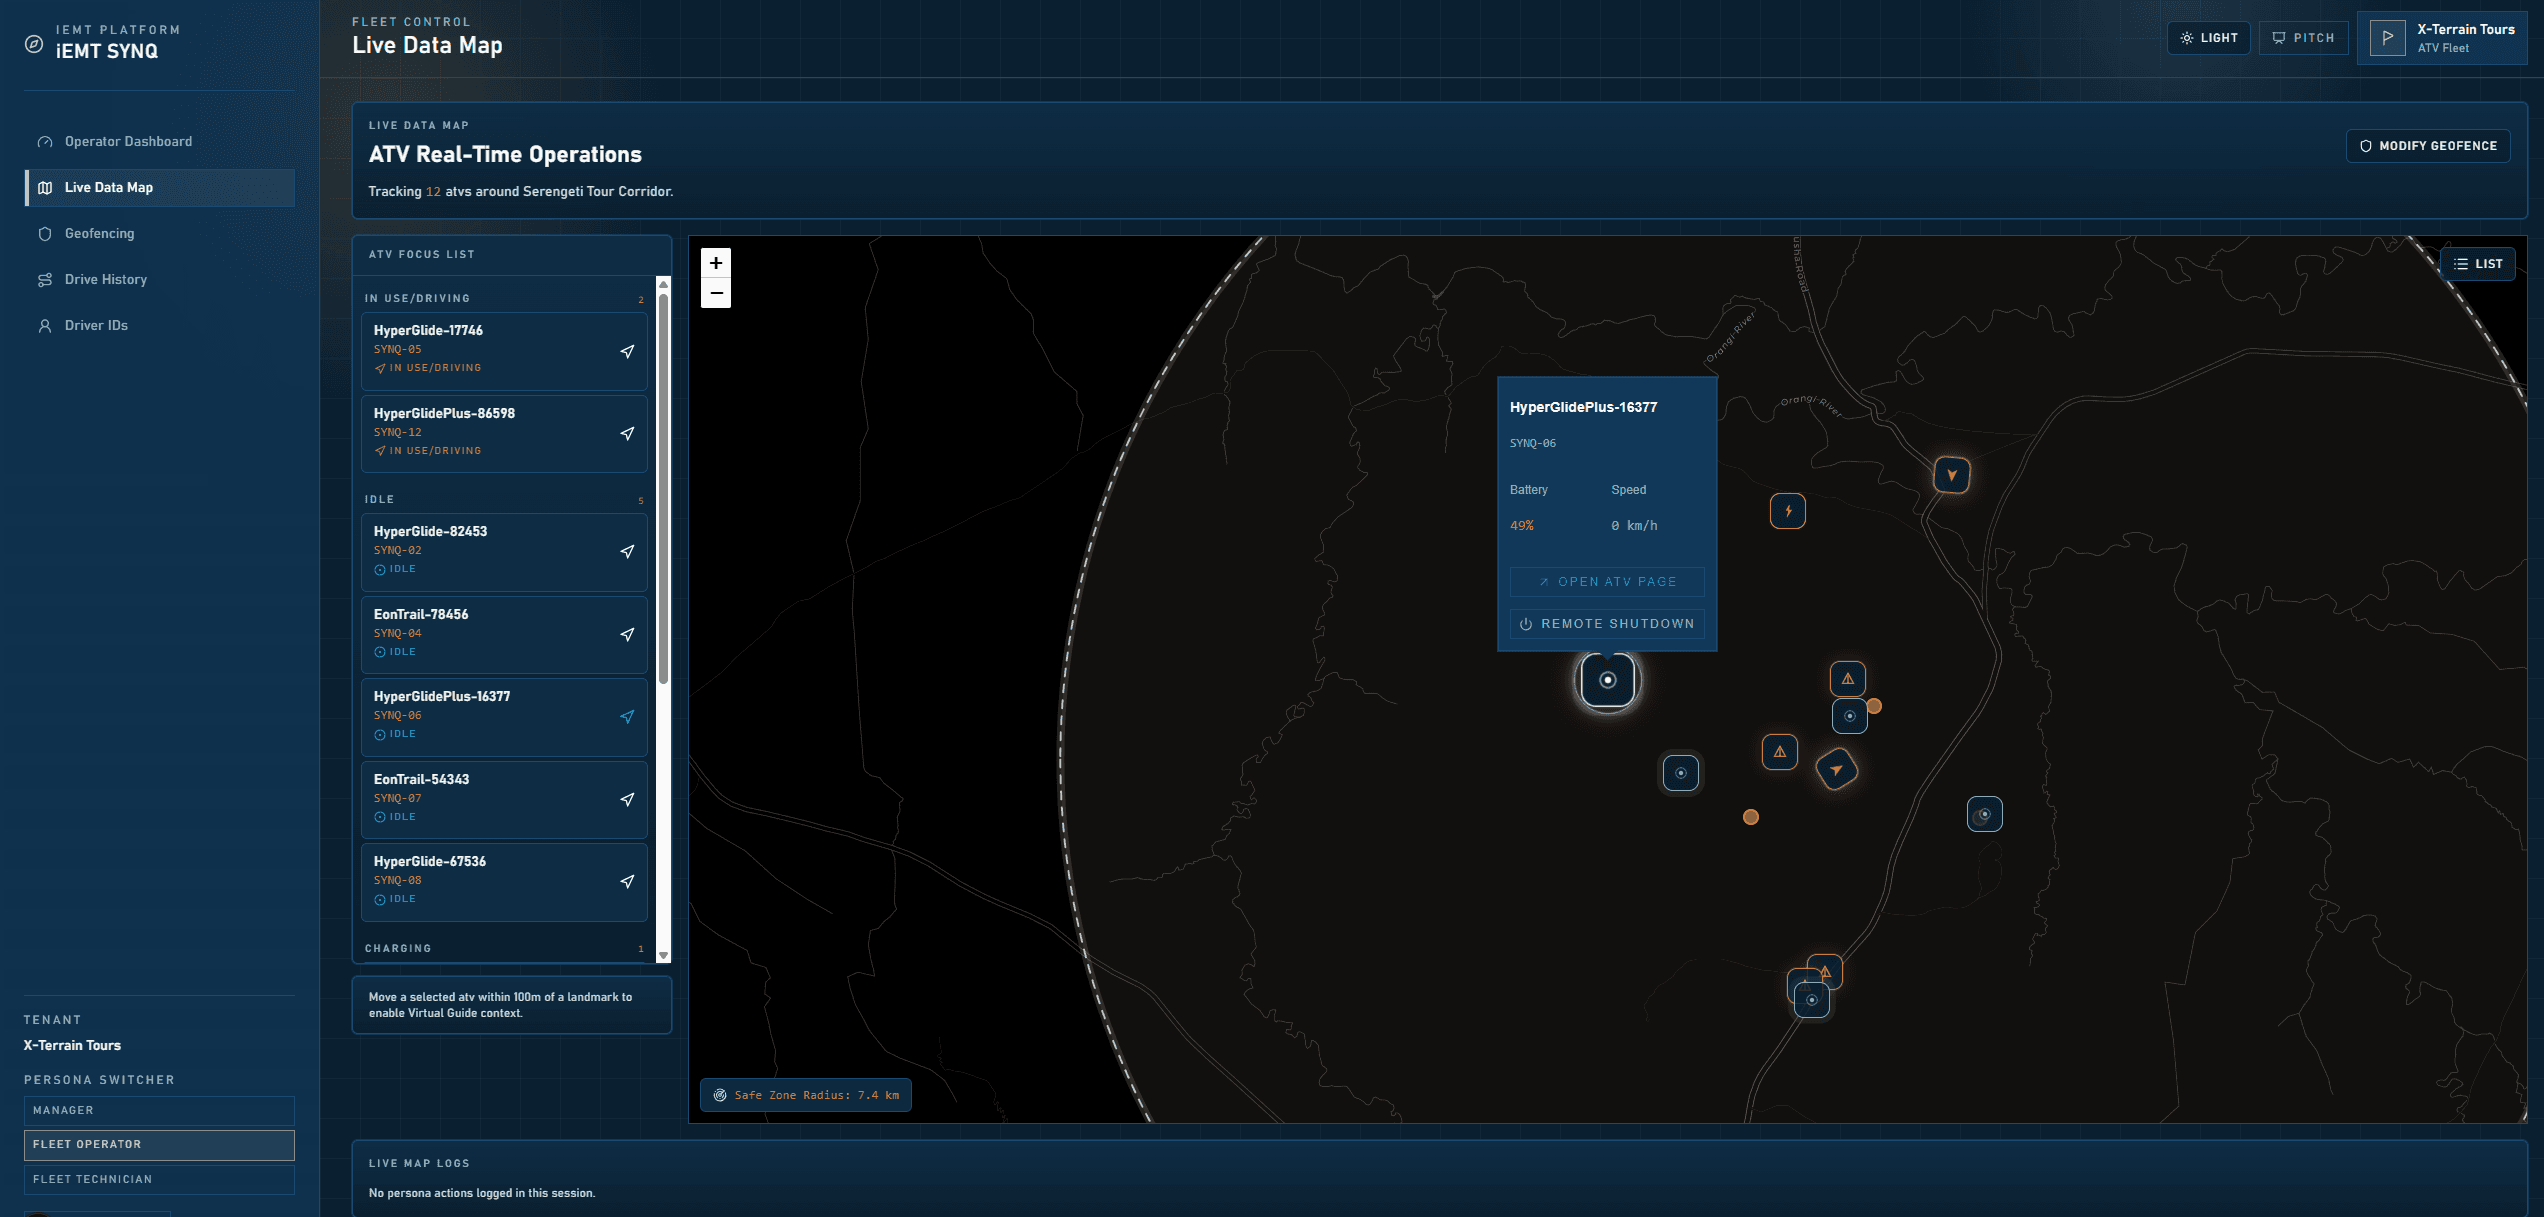
Task: Click REMOTE SHUTDOWN button
Action: (1606, 624)
